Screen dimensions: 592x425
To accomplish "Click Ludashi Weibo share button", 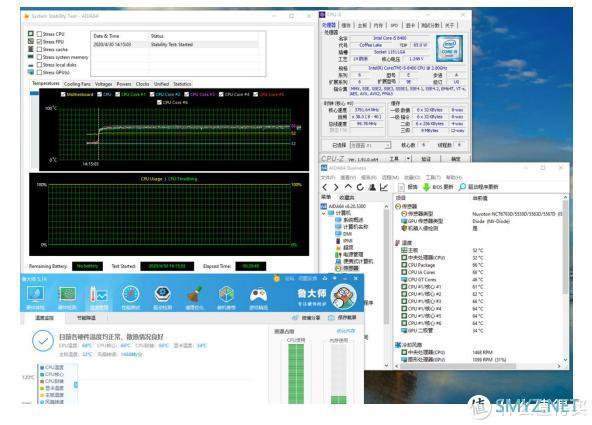I will (306, 318).
